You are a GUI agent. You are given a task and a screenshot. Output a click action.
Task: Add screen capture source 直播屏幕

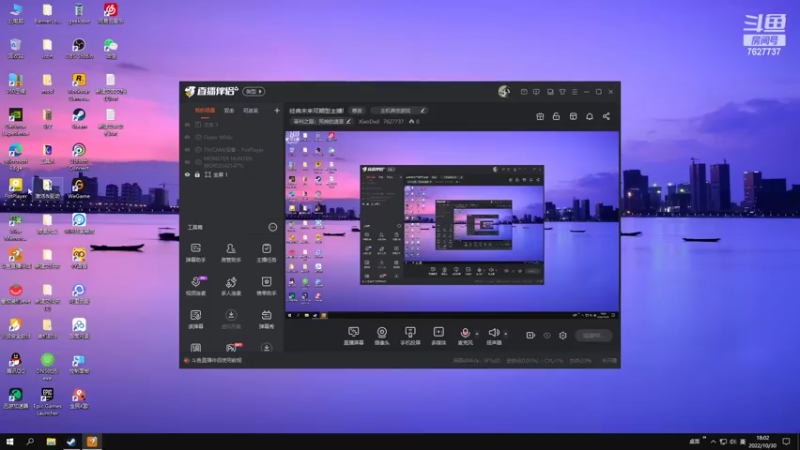(x=354, y=336)
